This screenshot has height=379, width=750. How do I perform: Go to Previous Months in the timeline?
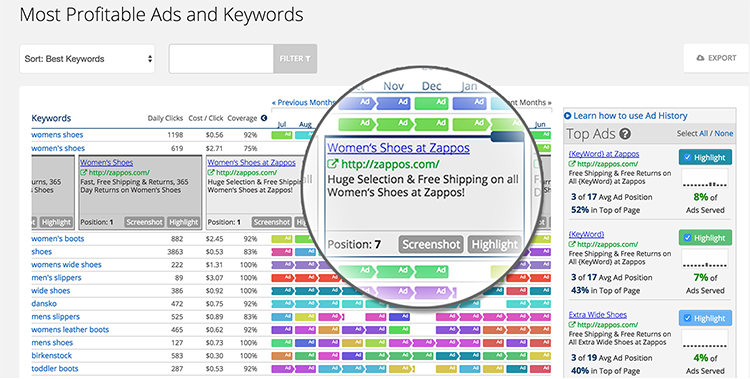click(x=303, y=102)
